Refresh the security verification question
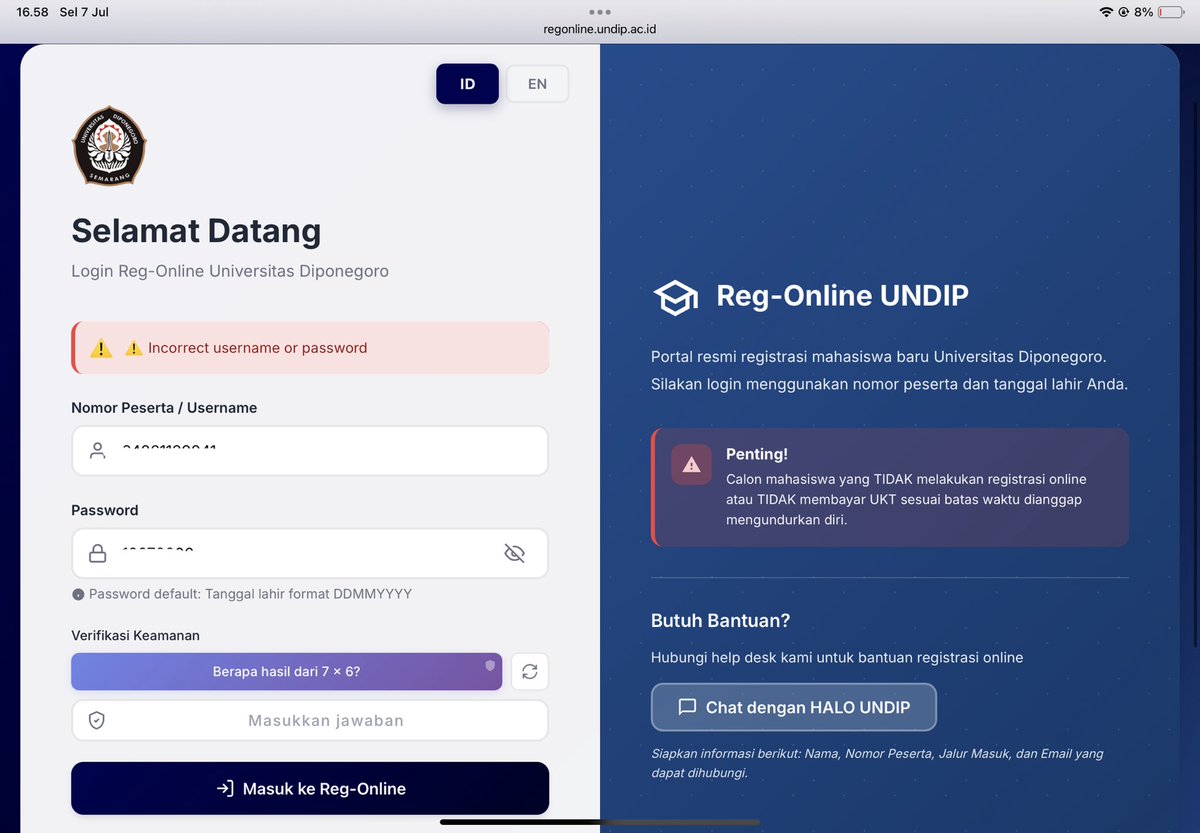Viewport: 1200px width, 833px height. tap(530, 672)
